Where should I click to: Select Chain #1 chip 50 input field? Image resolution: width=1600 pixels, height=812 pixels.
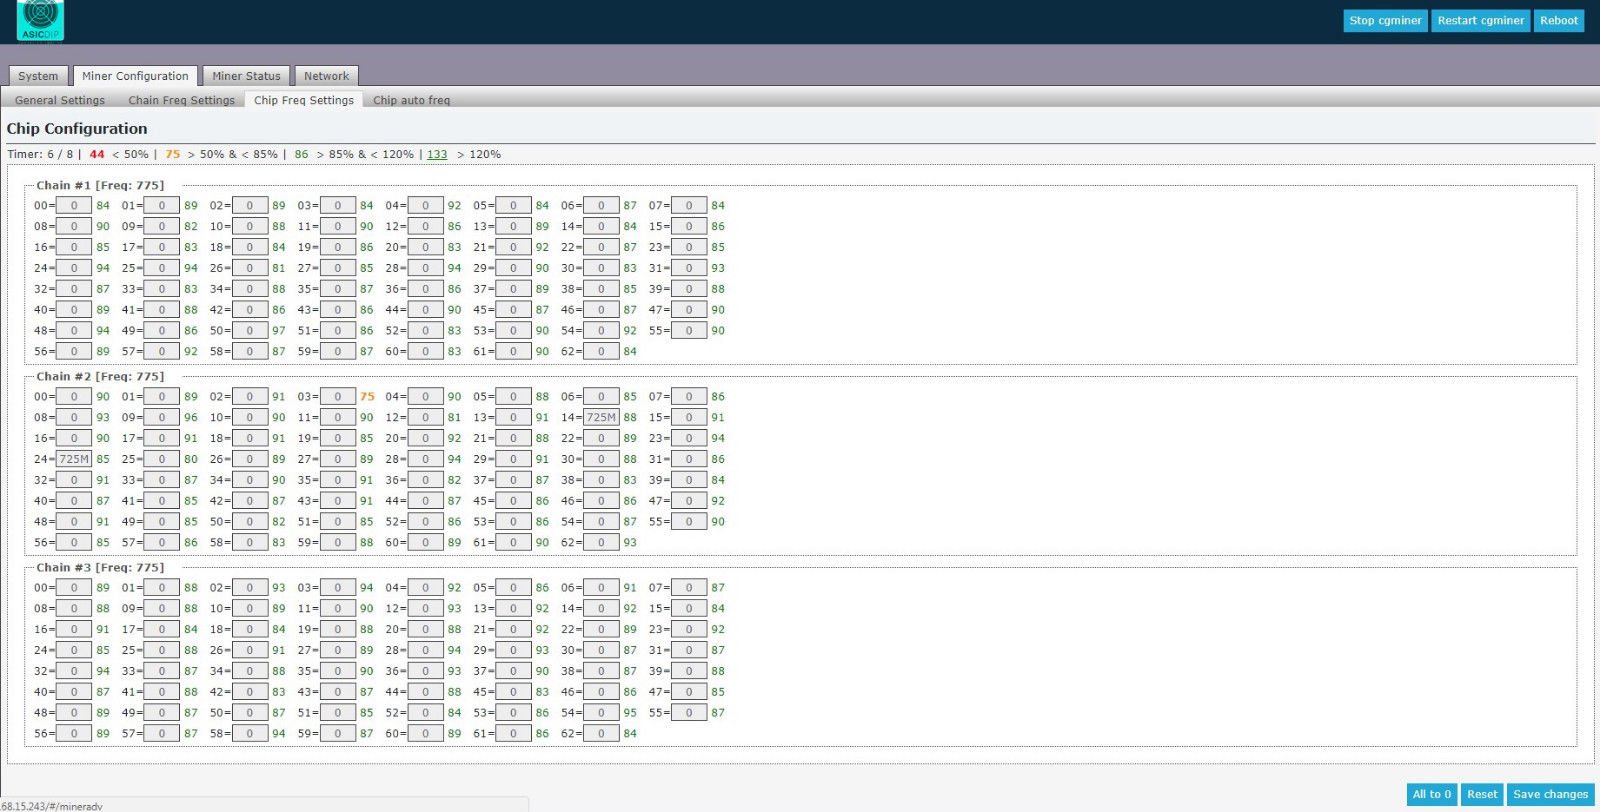point(250,330)
